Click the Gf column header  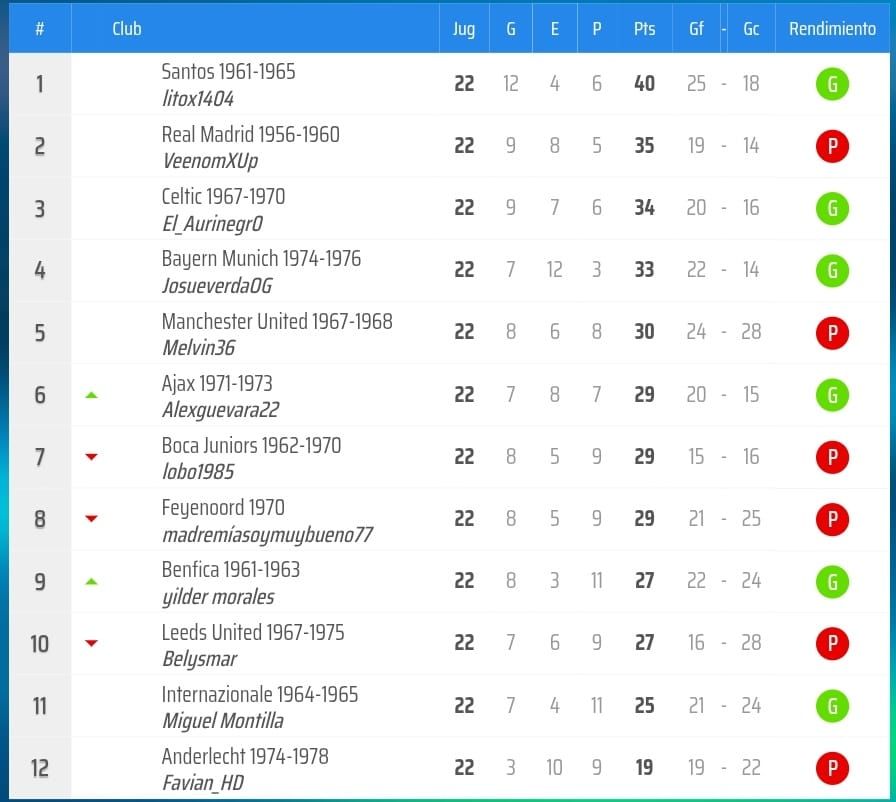point(696,29)
